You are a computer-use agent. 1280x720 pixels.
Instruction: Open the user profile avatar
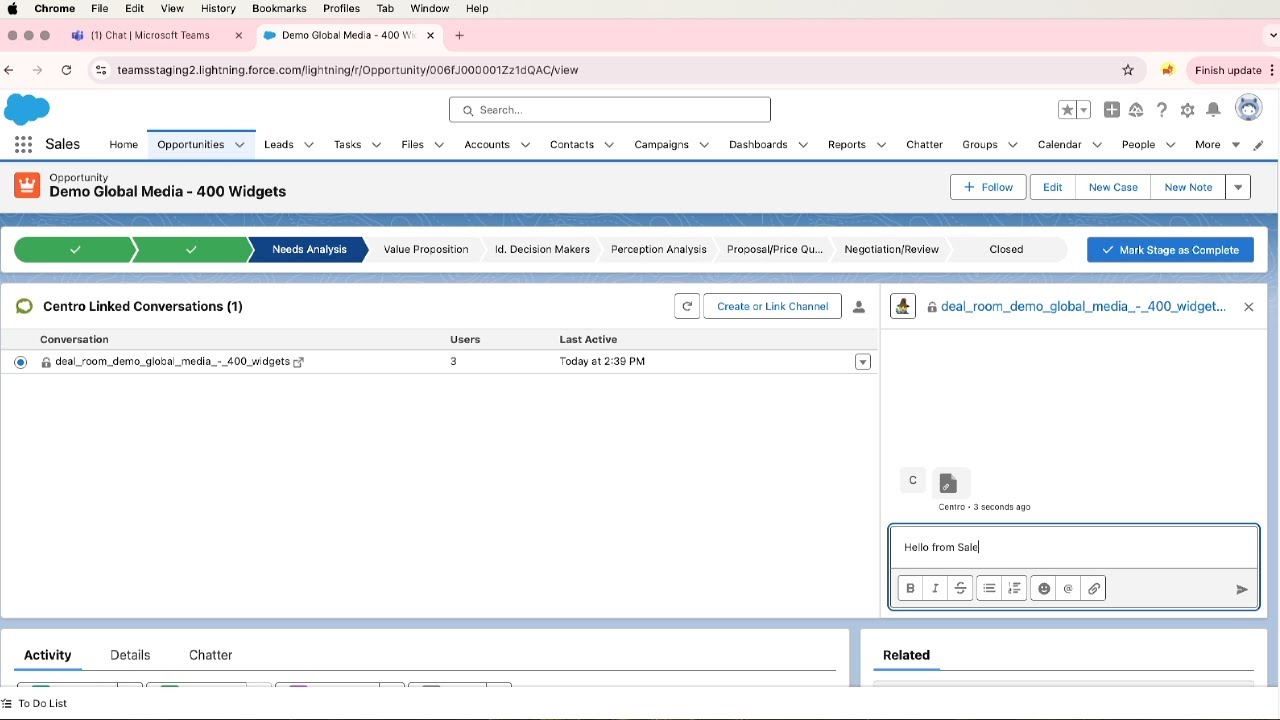click(1248, 109)
